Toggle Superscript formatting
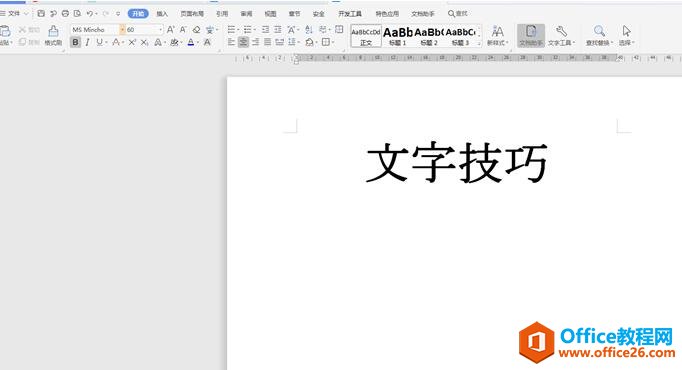The image size is (682, 370). [x=132, y=42]
